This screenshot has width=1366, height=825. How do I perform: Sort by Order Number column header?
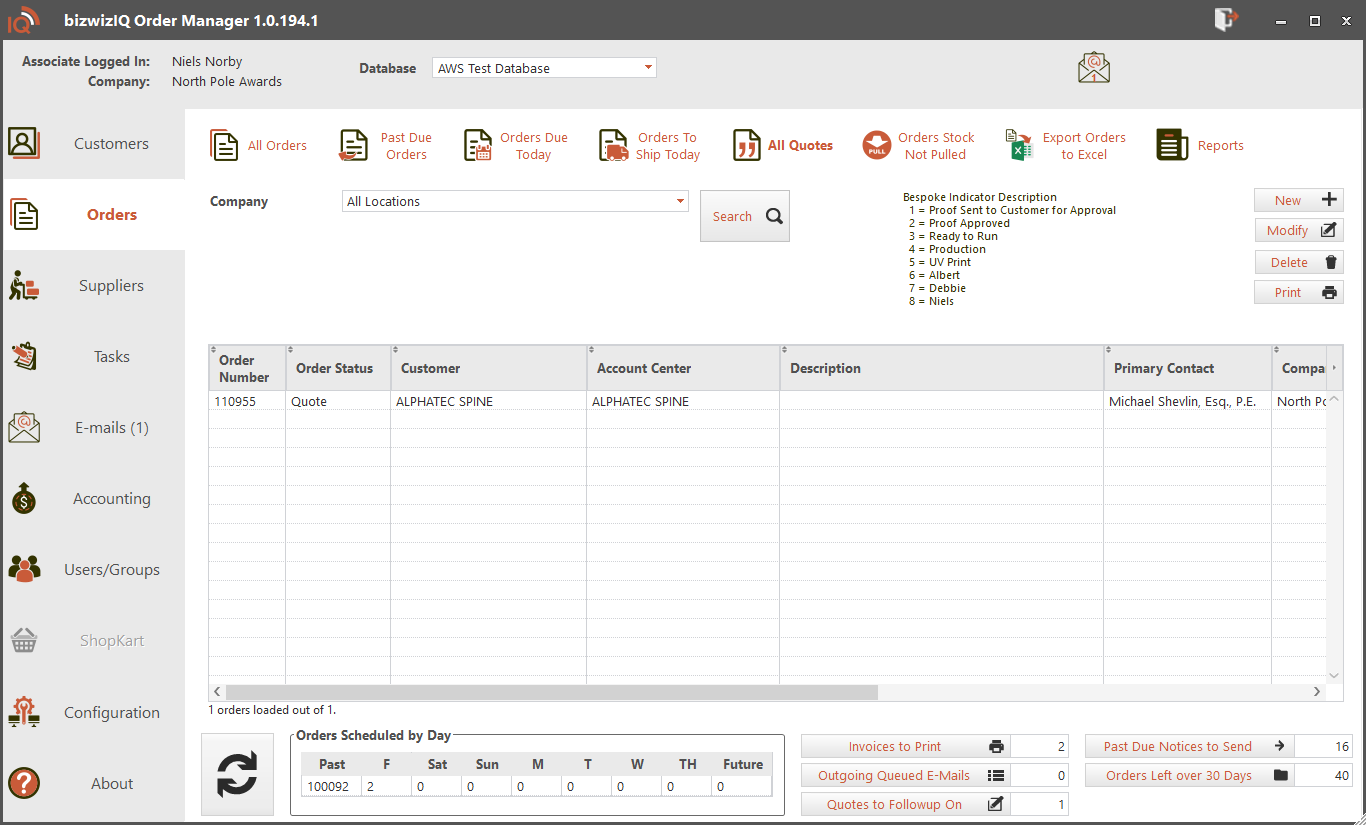245,369
